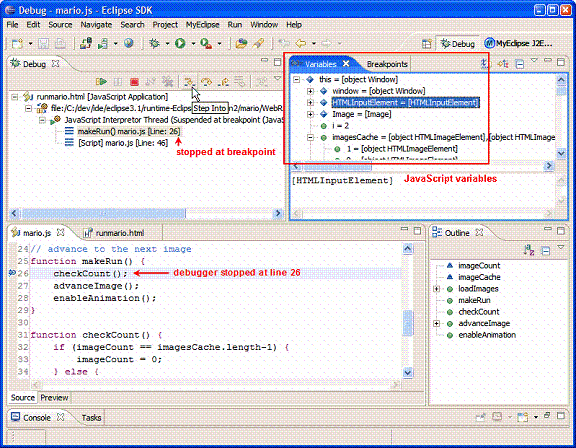The height and width of the screenshot is (448, 576).
Task: Click the Resume button in Debug view
Action: point(101,82)
